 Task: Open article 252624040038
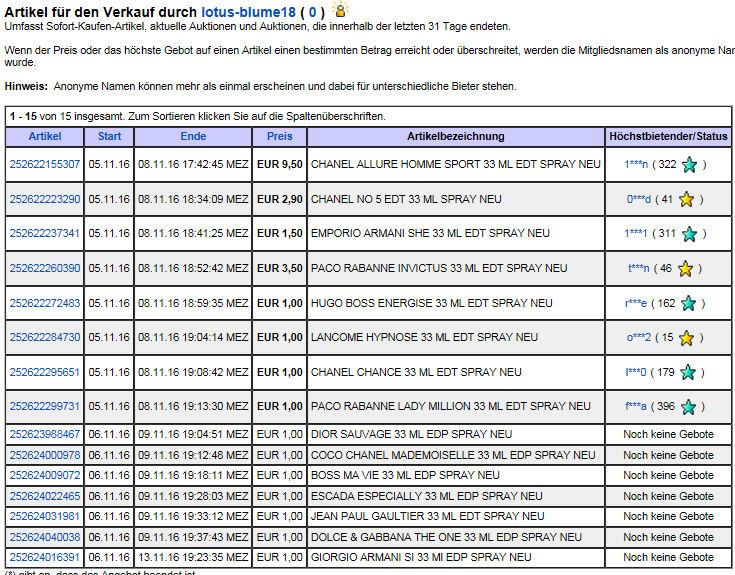(45, 537)
